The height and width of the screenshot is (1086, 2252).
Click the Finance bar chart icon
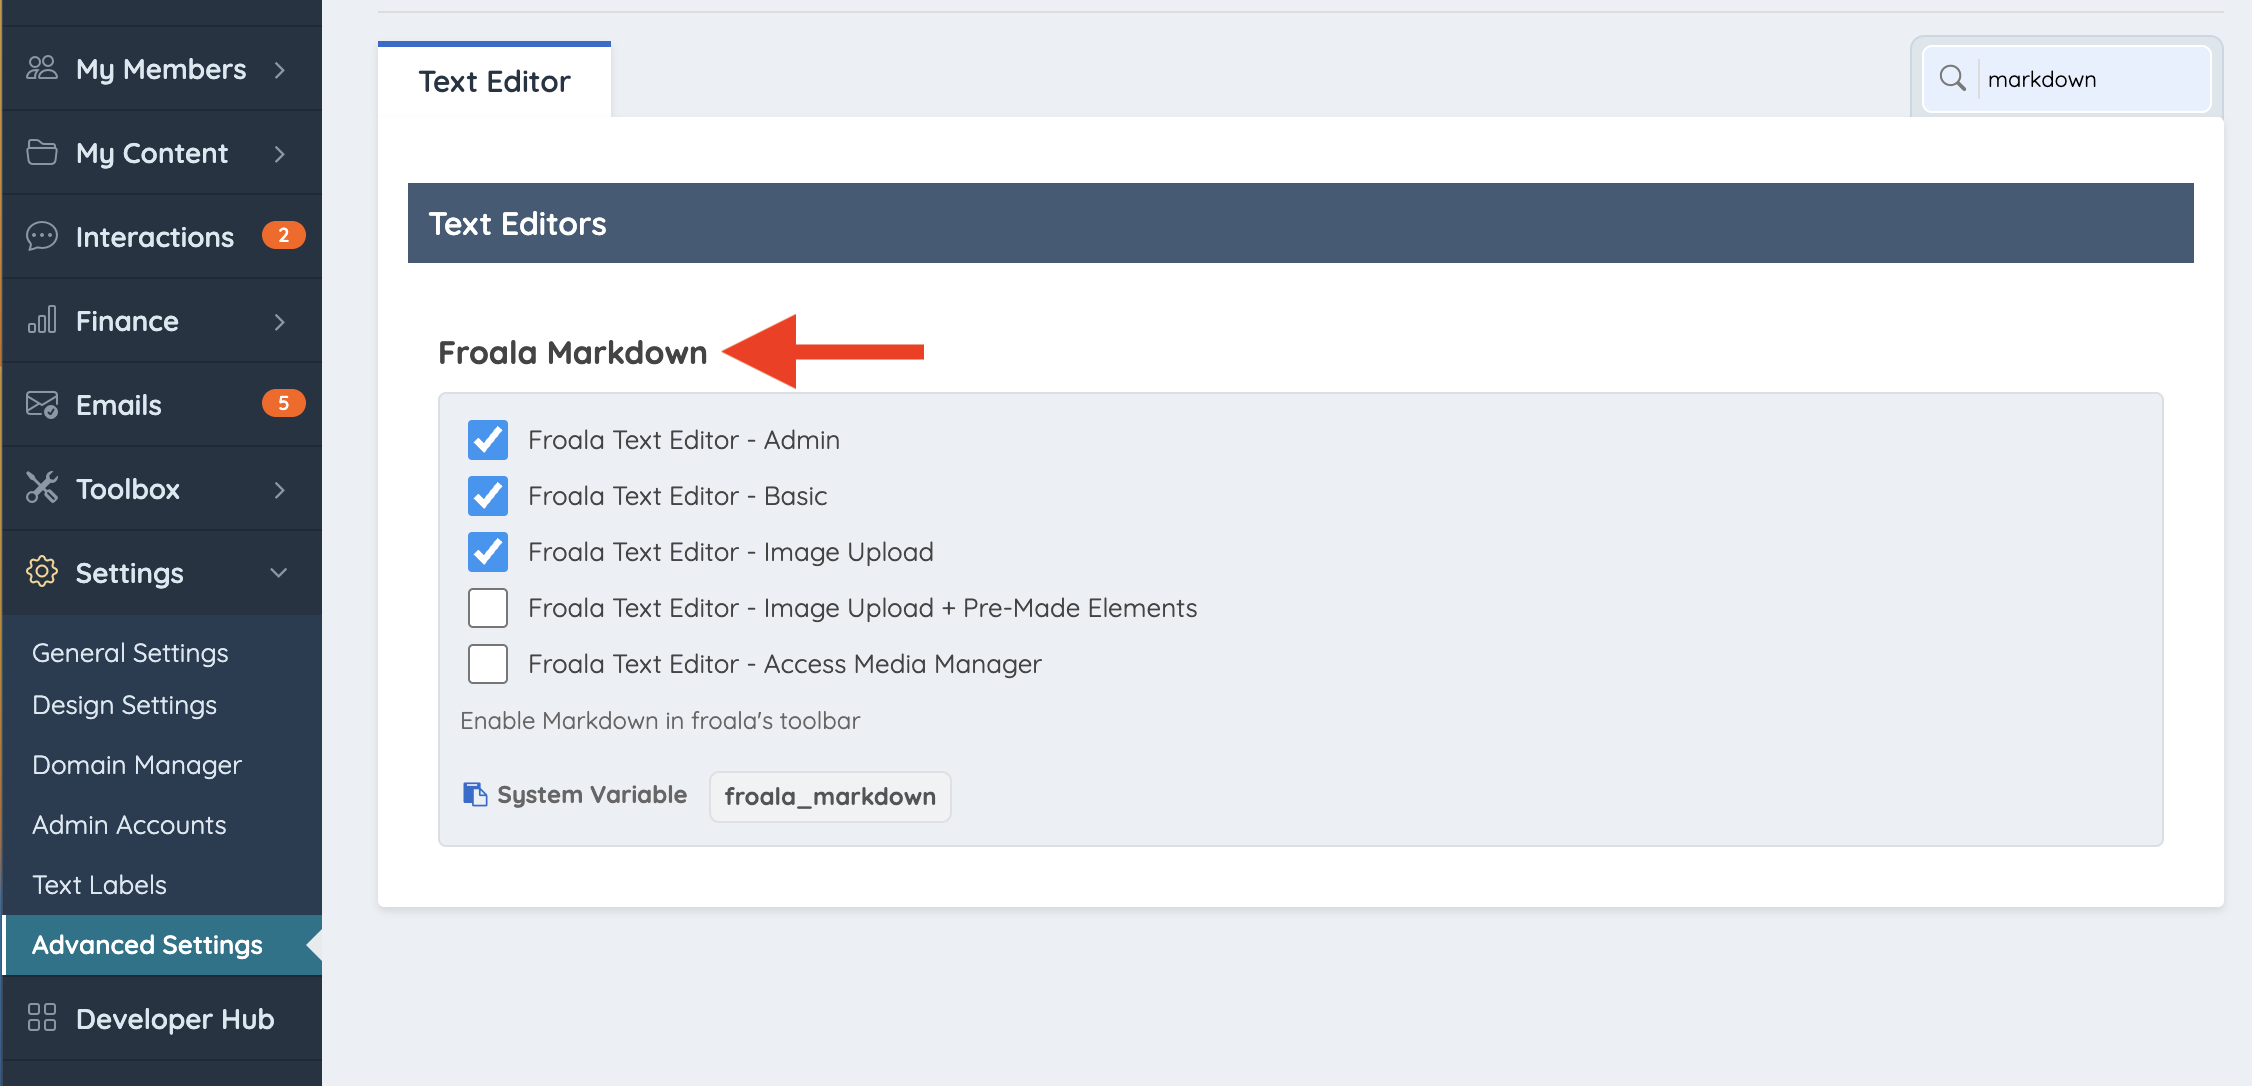[x=42, y=320]
